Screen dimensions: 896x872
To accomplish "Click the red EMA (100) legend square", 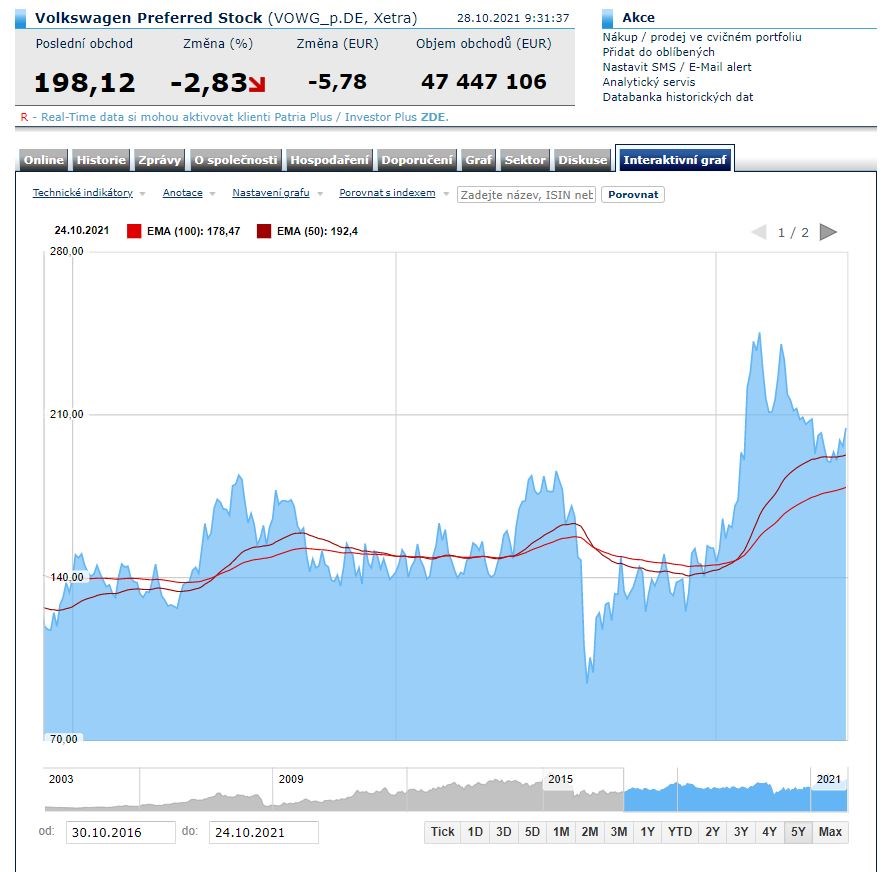I will [x=134, y=231].
